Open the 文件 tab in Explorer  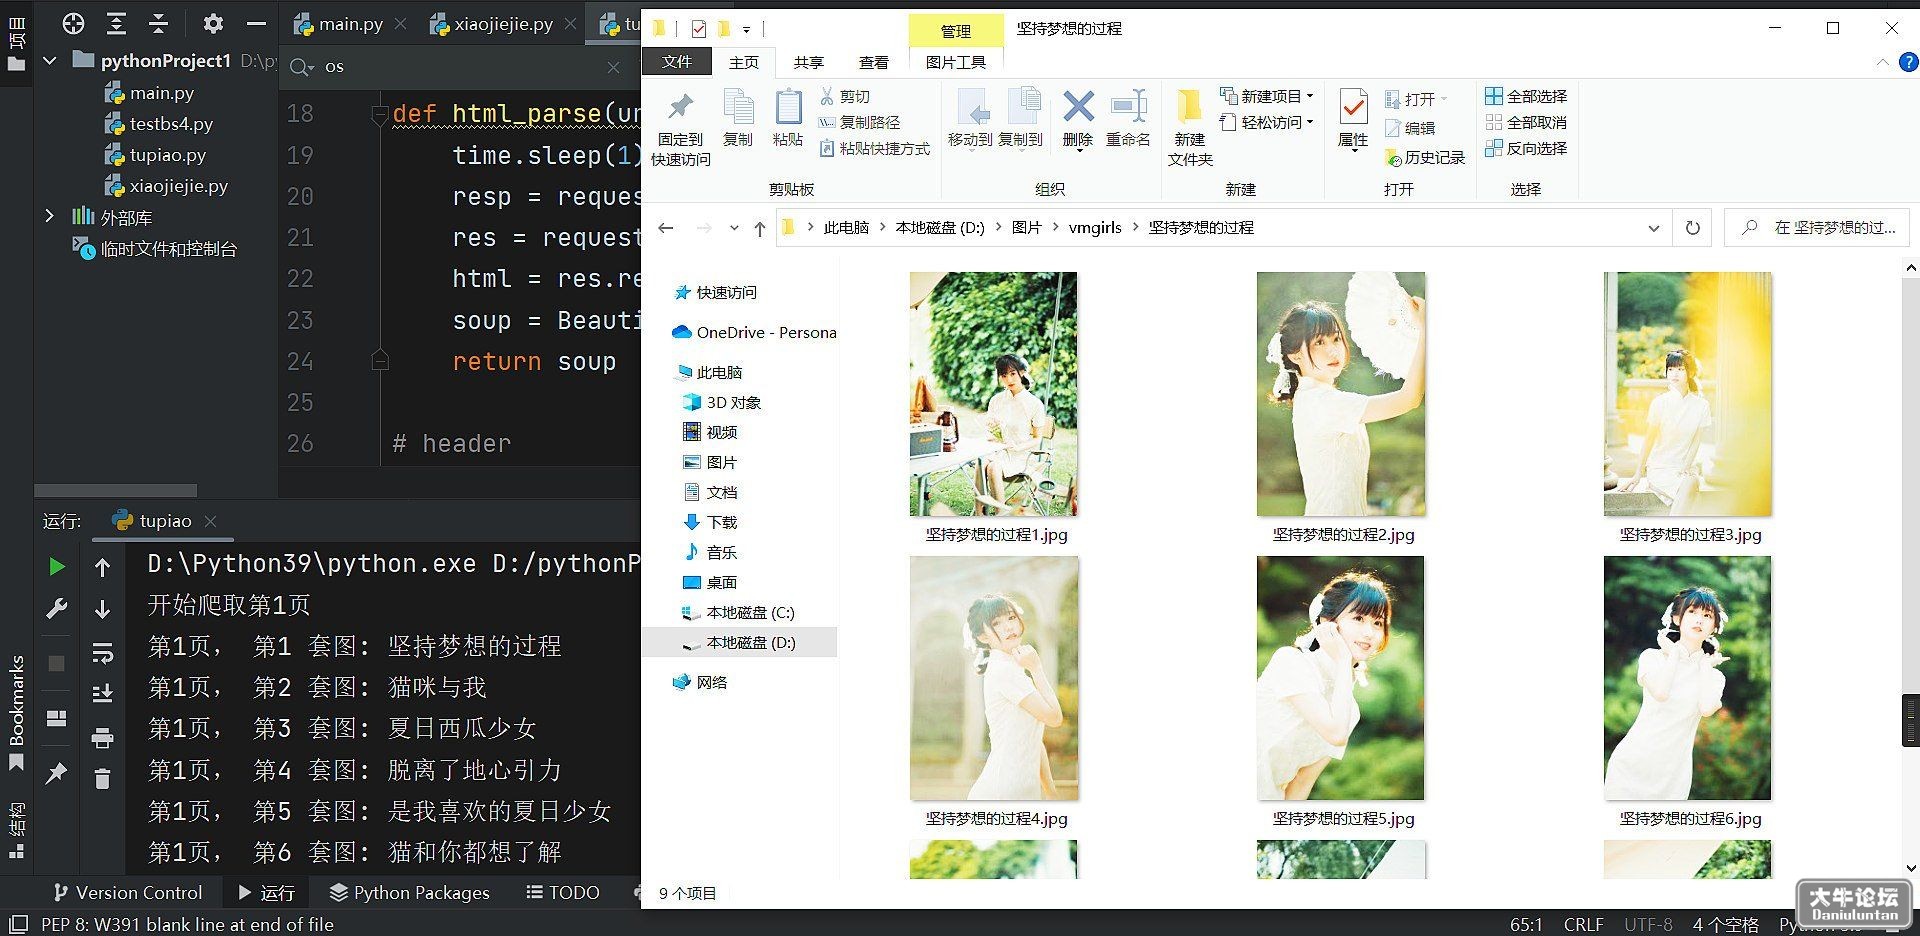pos(677,62)
